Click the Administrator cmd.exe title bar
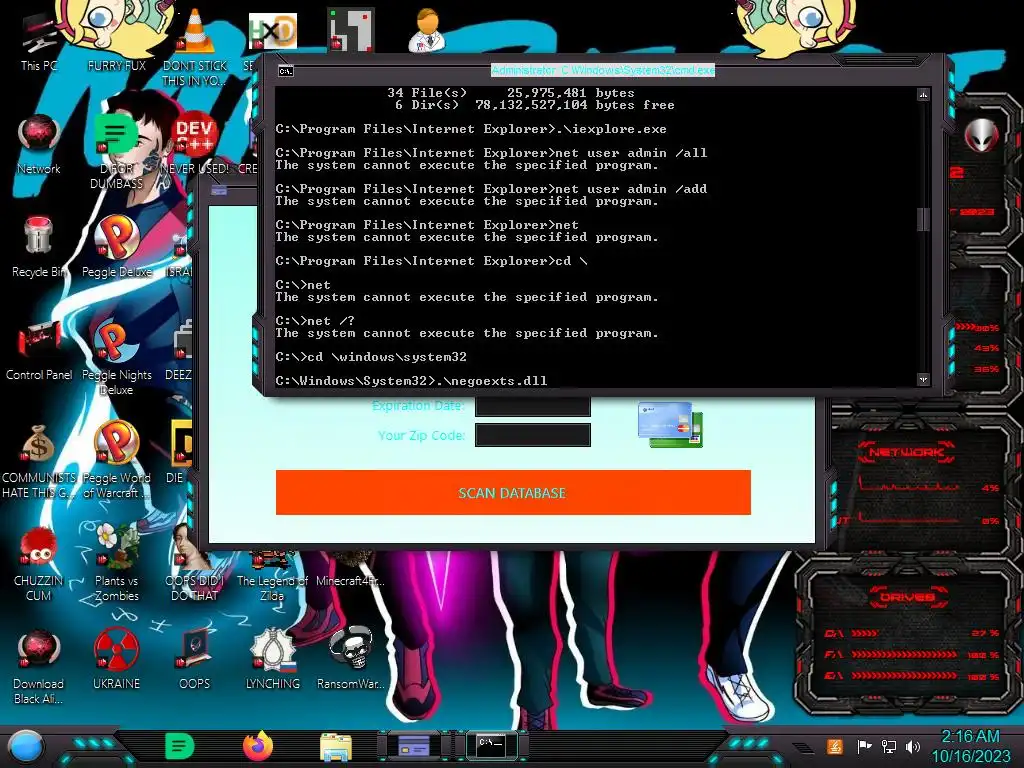Viewport: 1024px width, 768px height. (x=603, y=70)
